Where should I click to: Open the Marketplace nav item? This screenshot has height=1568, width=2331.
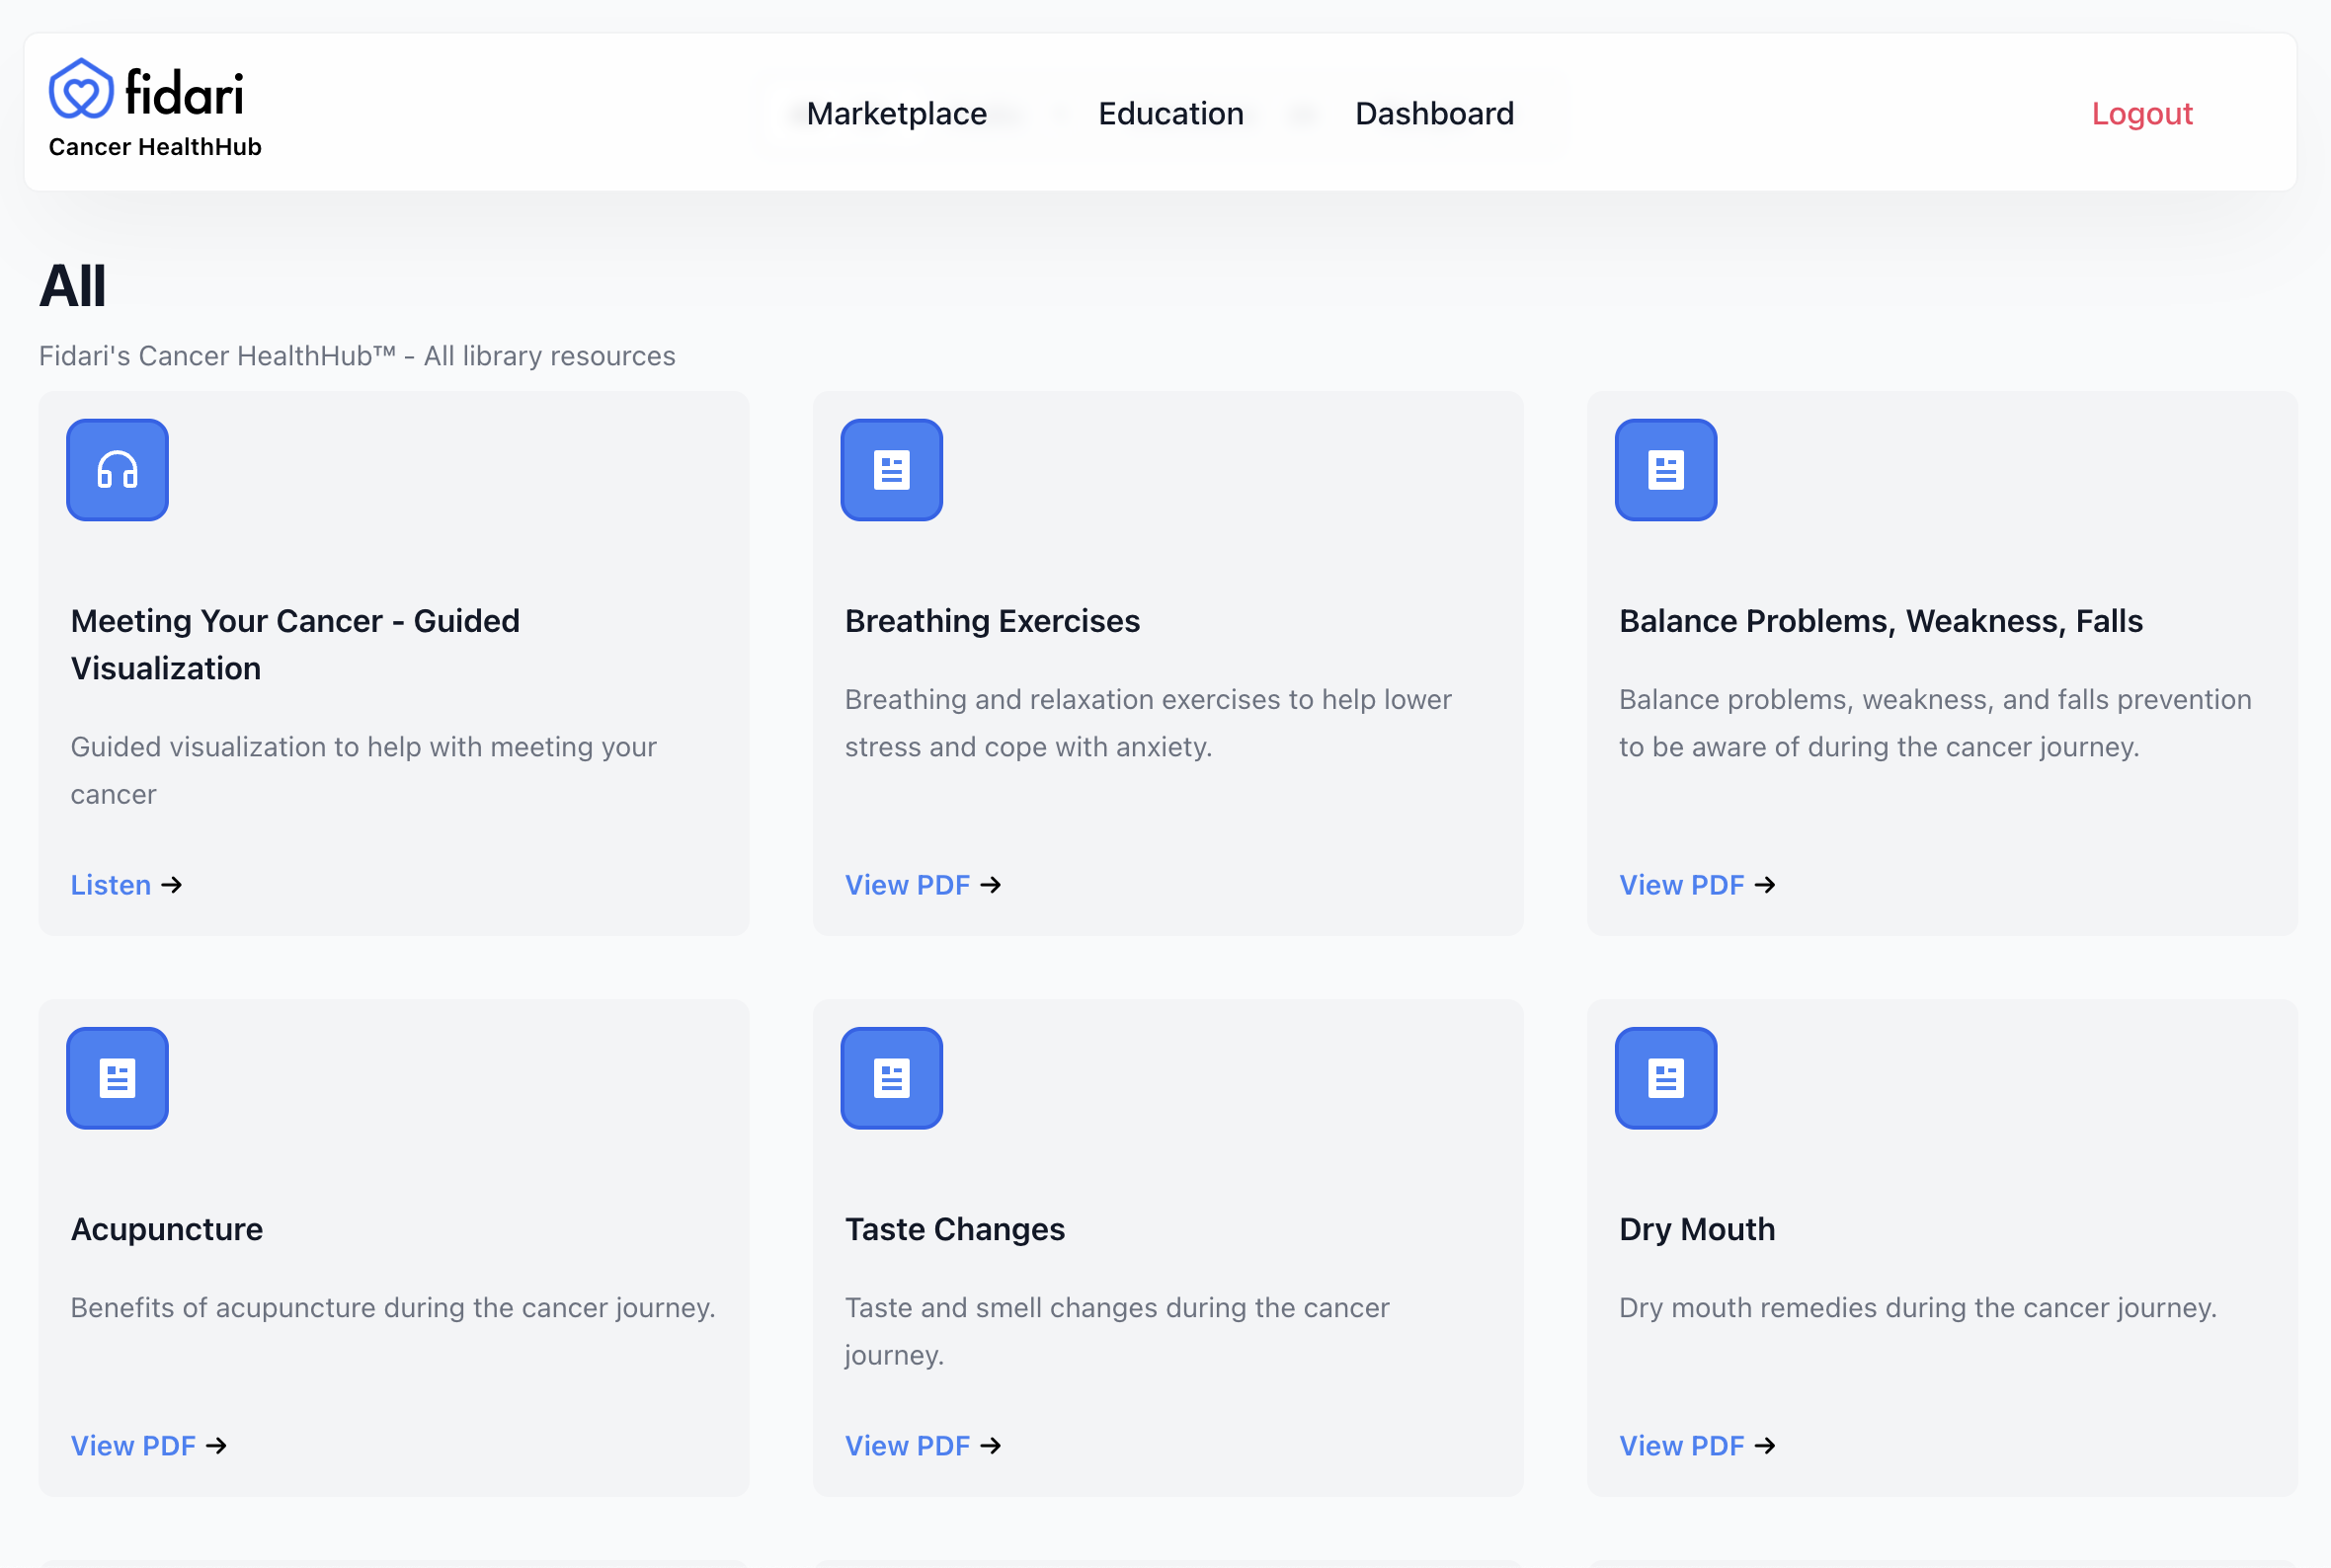(x=896, y=114)
